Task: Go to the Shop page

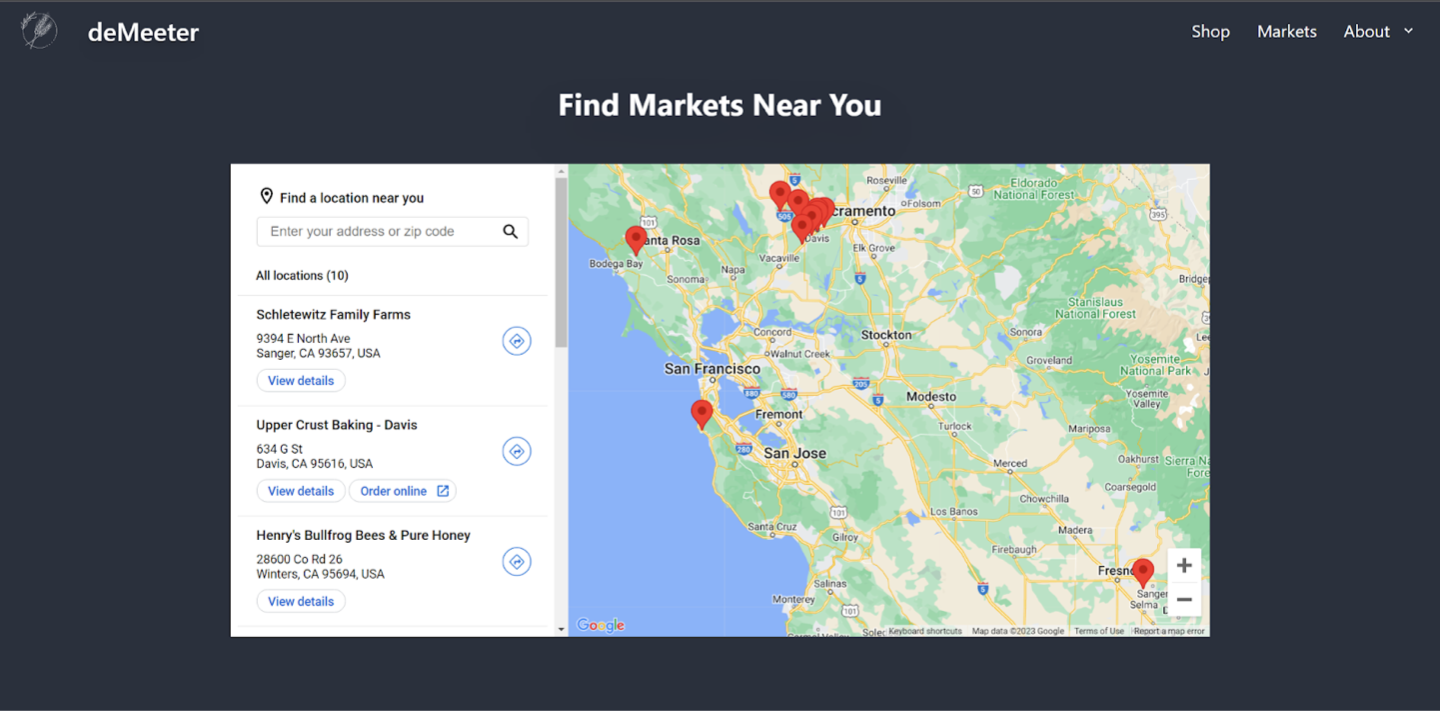Action: coord(1210,31)
